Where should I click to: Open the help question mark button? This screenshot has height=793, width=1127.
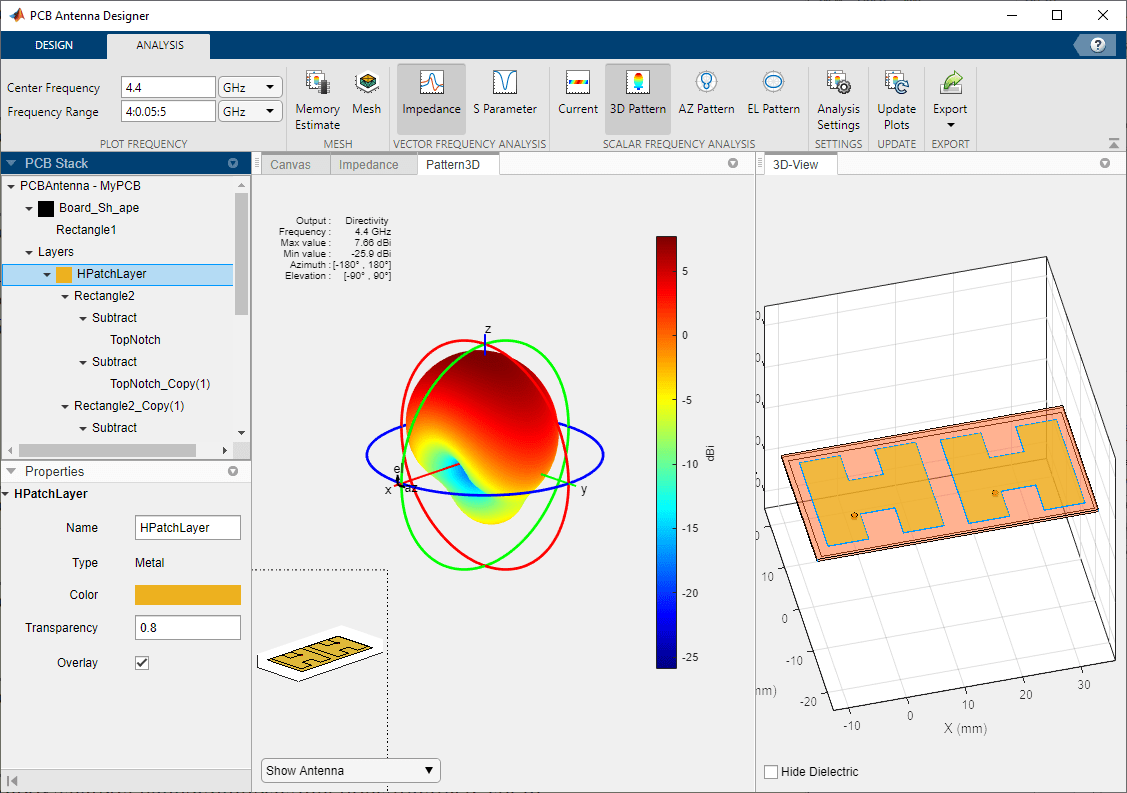(x=1097, y=45)
